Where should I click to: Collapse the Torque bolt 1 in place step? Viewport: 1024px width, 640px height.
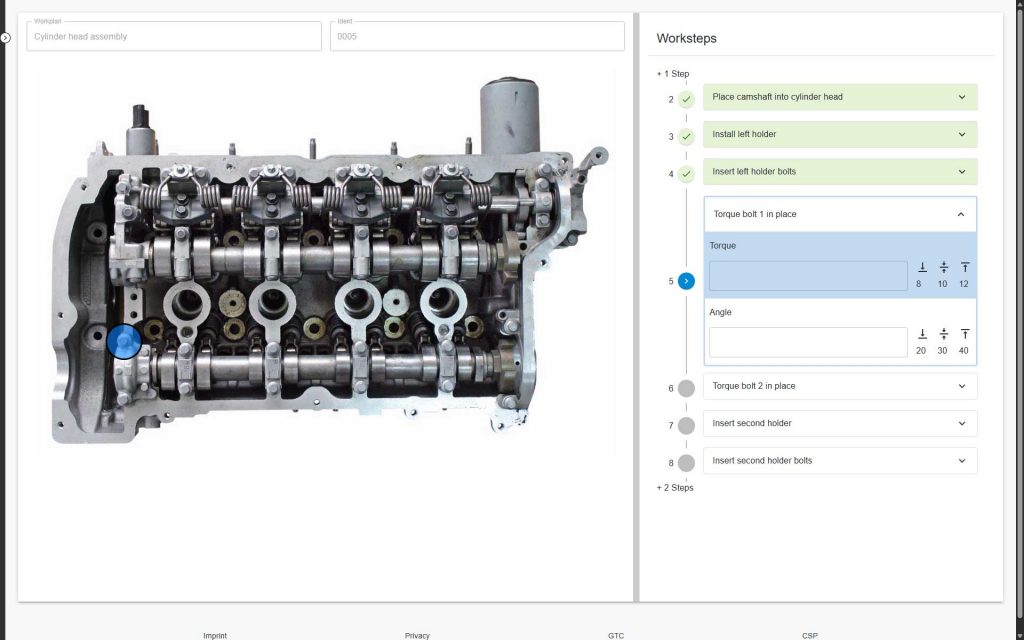[x=961, y=214]
